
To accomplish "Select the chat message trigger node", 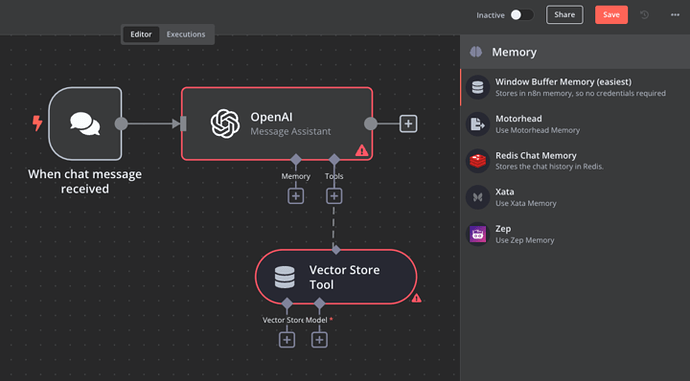I will click(85, 124).
